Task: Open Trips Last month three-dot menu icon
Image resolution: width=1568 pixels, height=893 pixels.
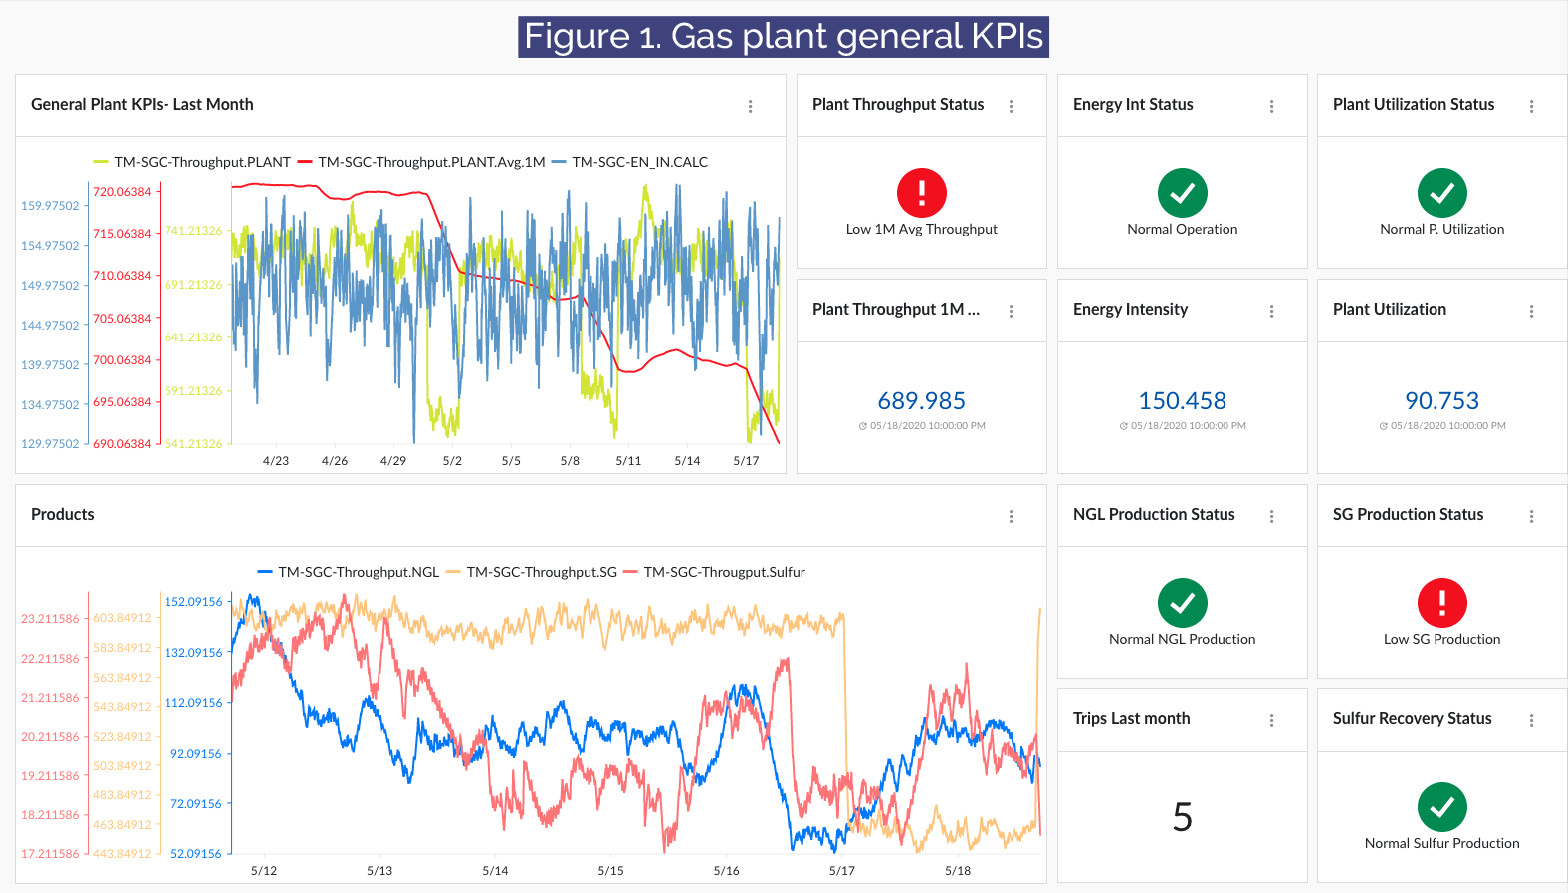Action: click(x=1271, y=720)
